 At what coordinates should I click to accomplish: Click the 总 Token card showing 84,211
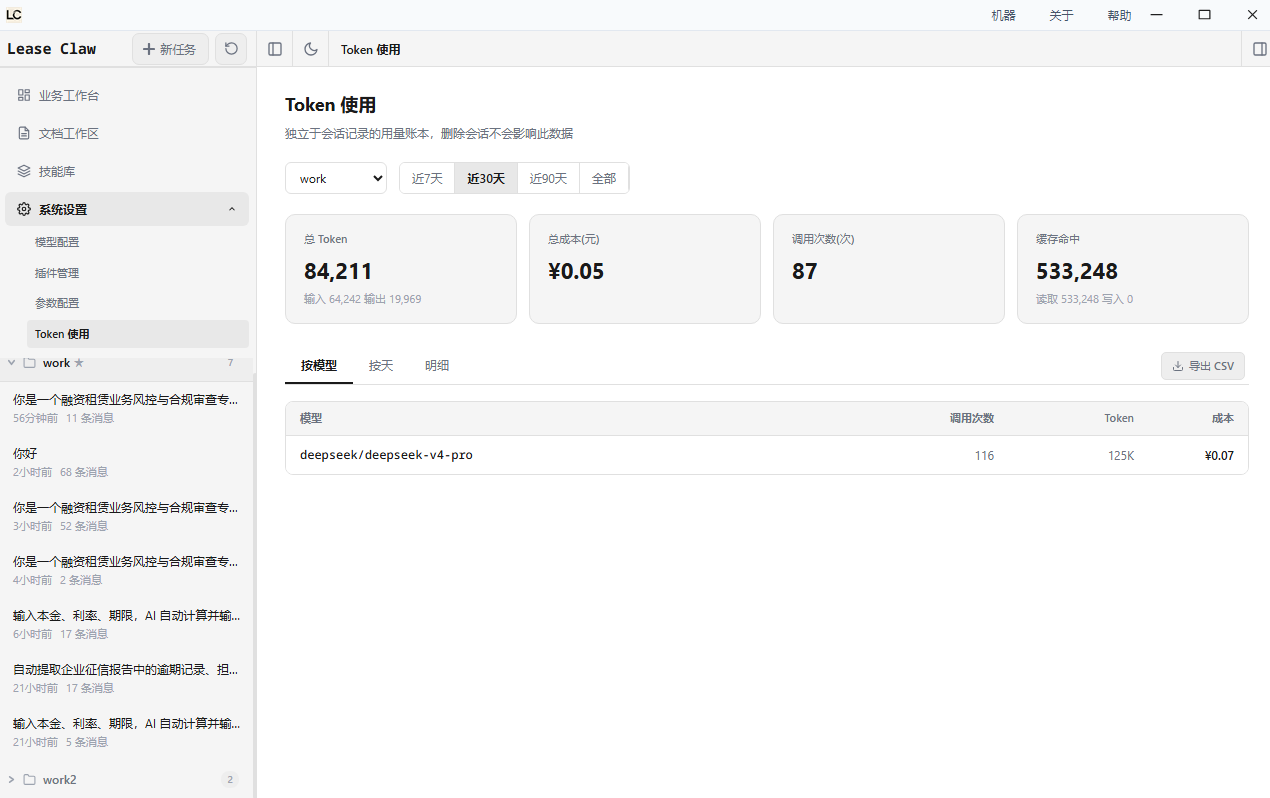tap(401, 269)
